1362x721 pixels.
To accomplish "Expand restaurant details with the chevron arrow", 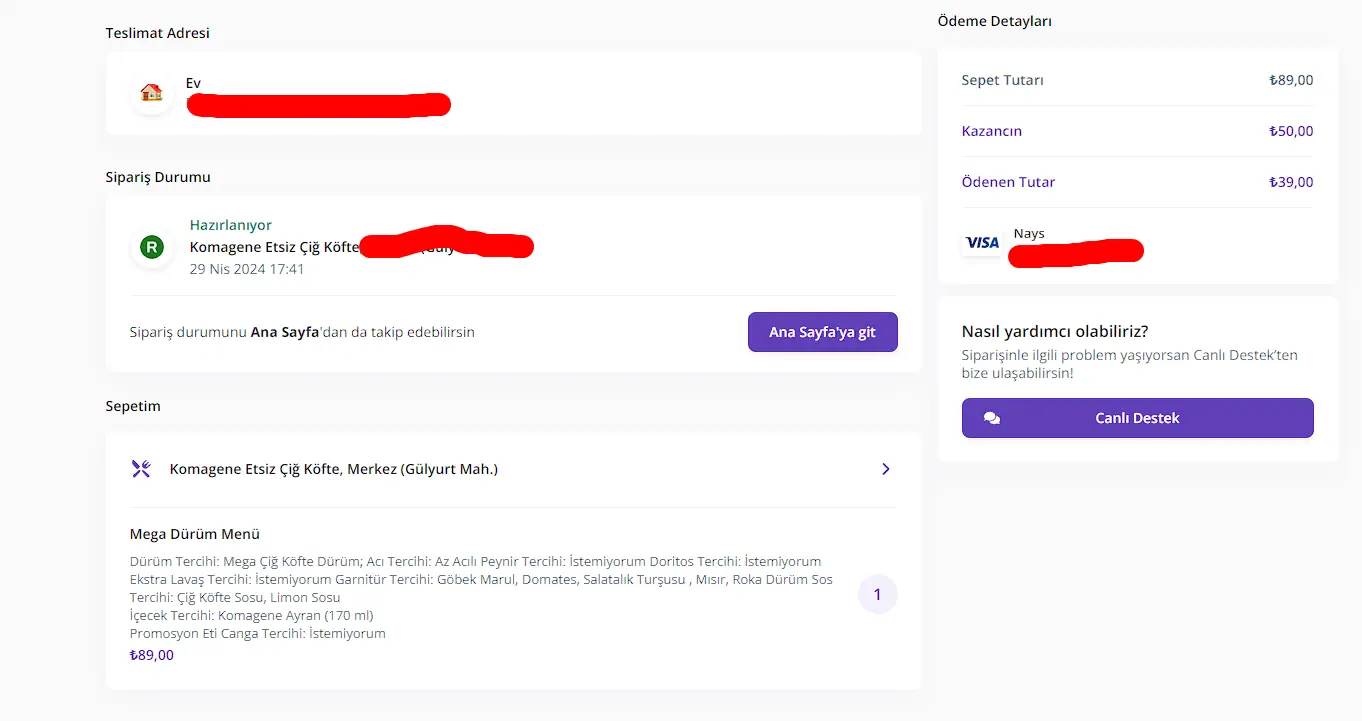I will click(885, 469).
